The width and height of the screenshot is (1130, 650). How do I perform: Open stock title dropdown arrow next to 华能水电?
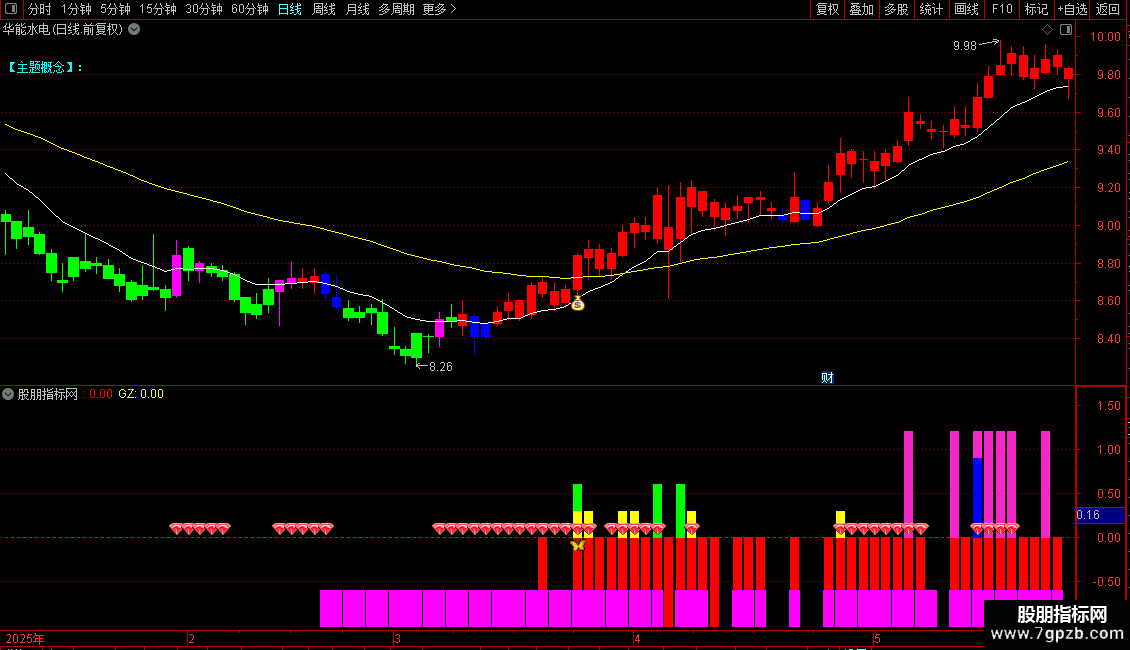(134, 30)
